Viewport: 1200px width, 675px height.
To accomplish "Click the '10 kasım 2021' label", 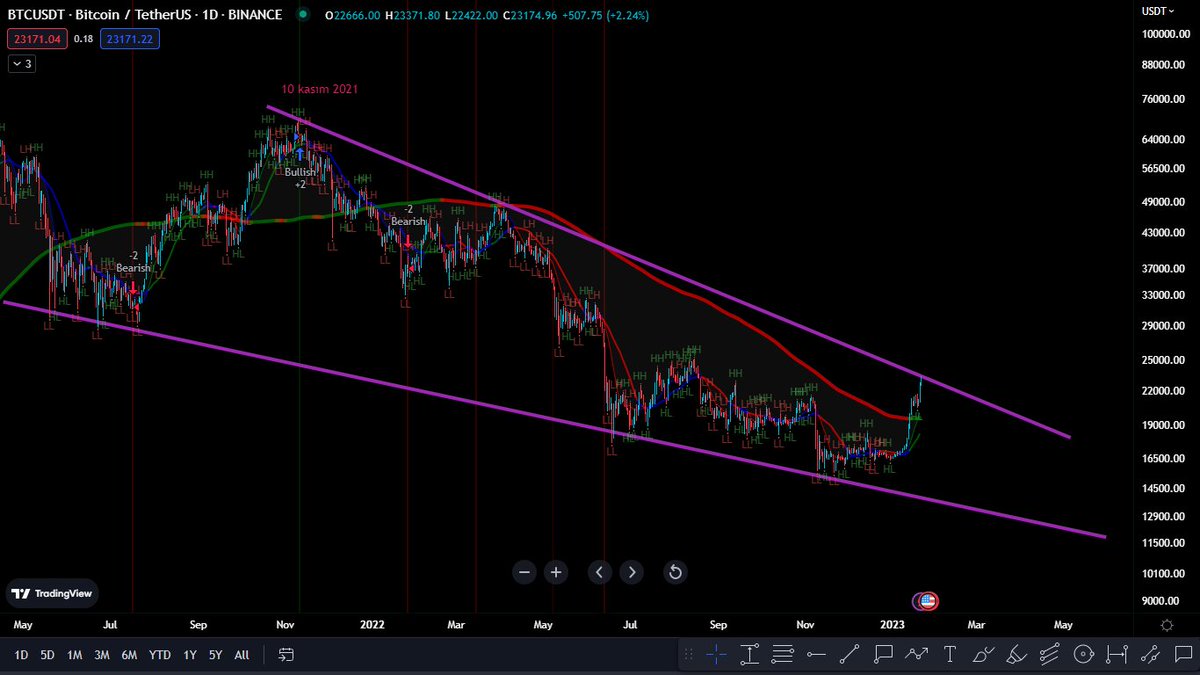I will click(x=320, y=89).
